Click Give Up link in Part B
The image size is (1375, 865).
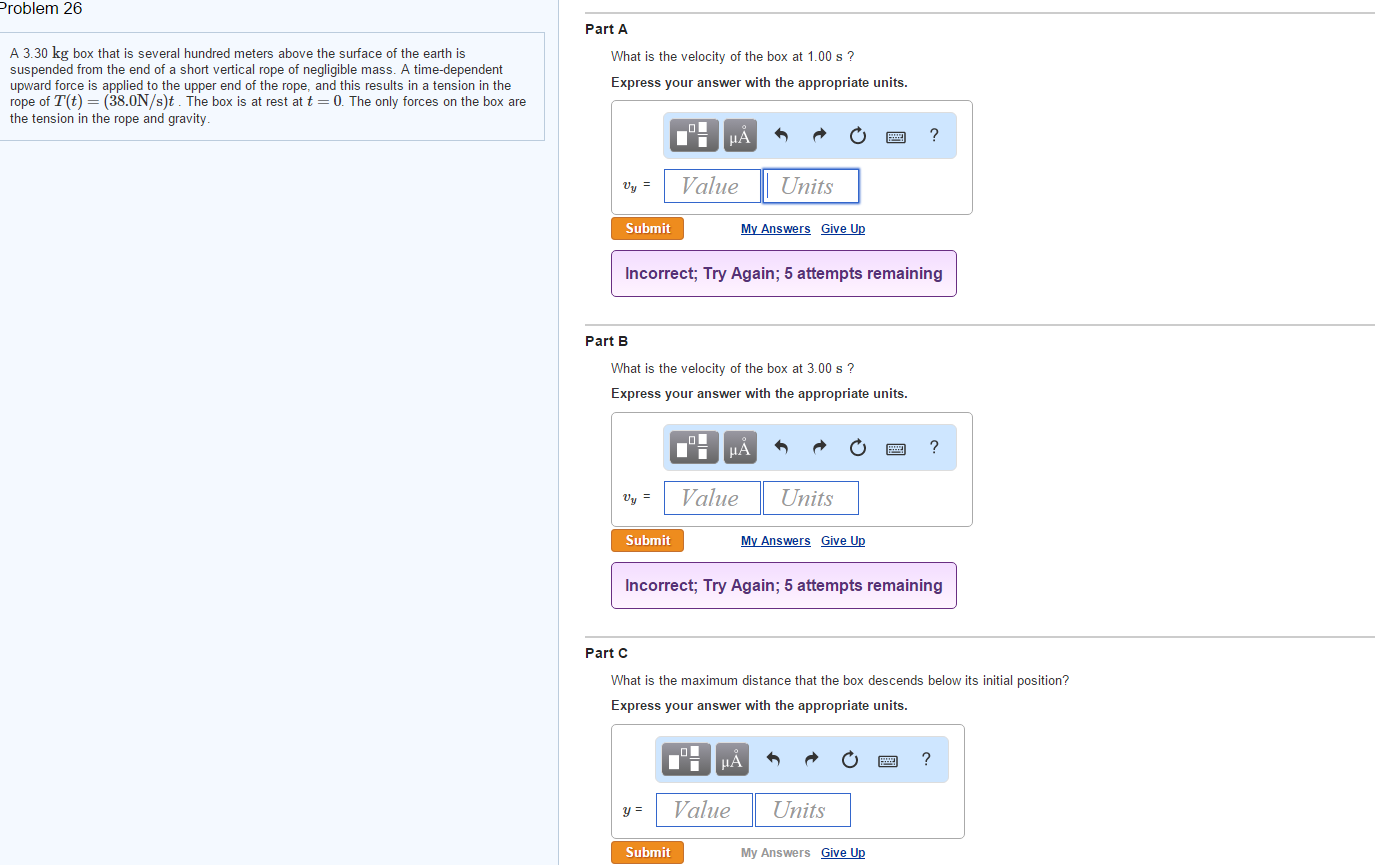coord(842,540)
